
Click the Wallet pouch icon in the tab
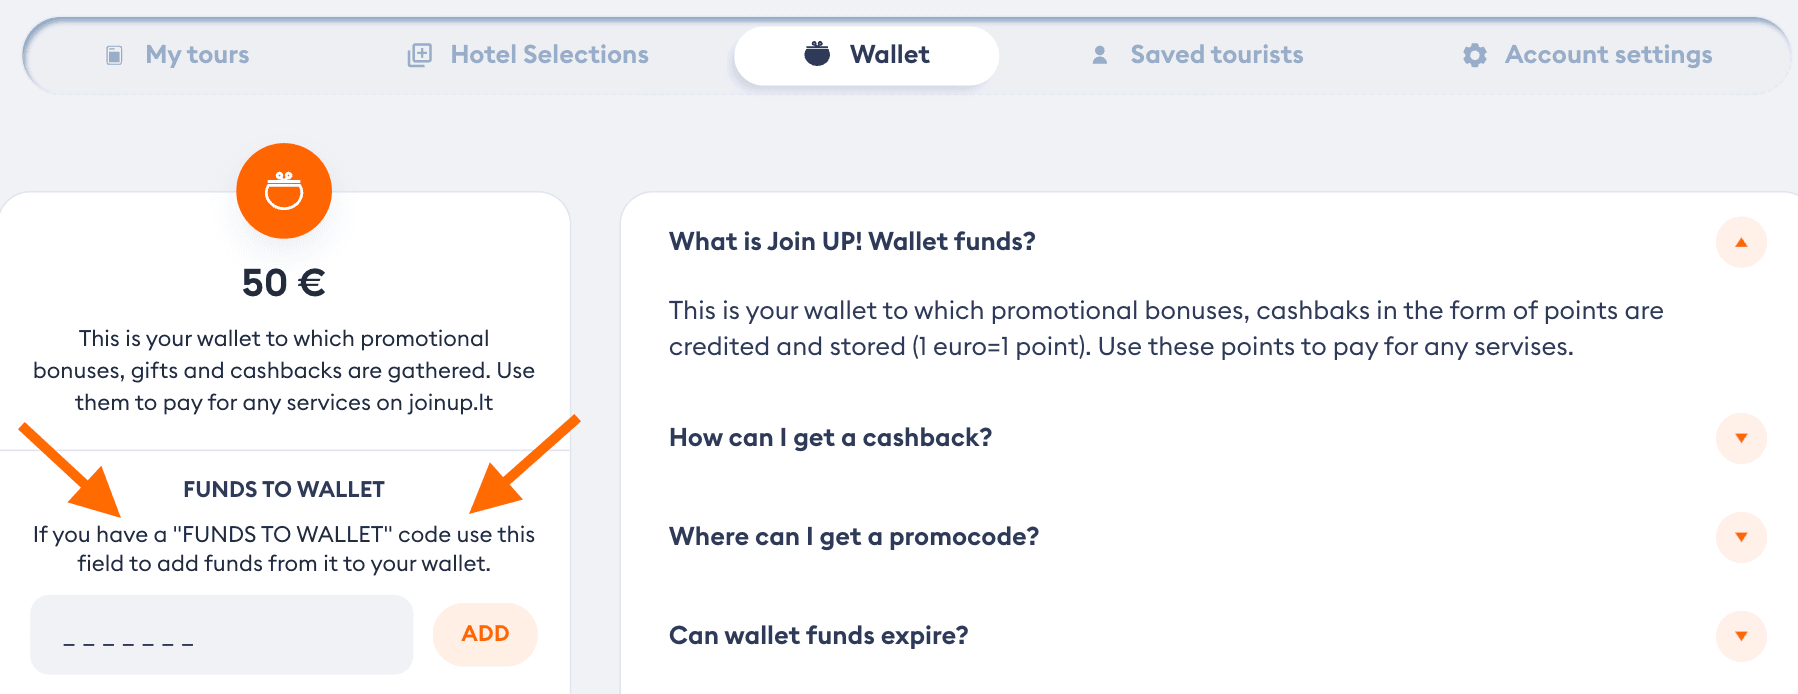(817, 54)
